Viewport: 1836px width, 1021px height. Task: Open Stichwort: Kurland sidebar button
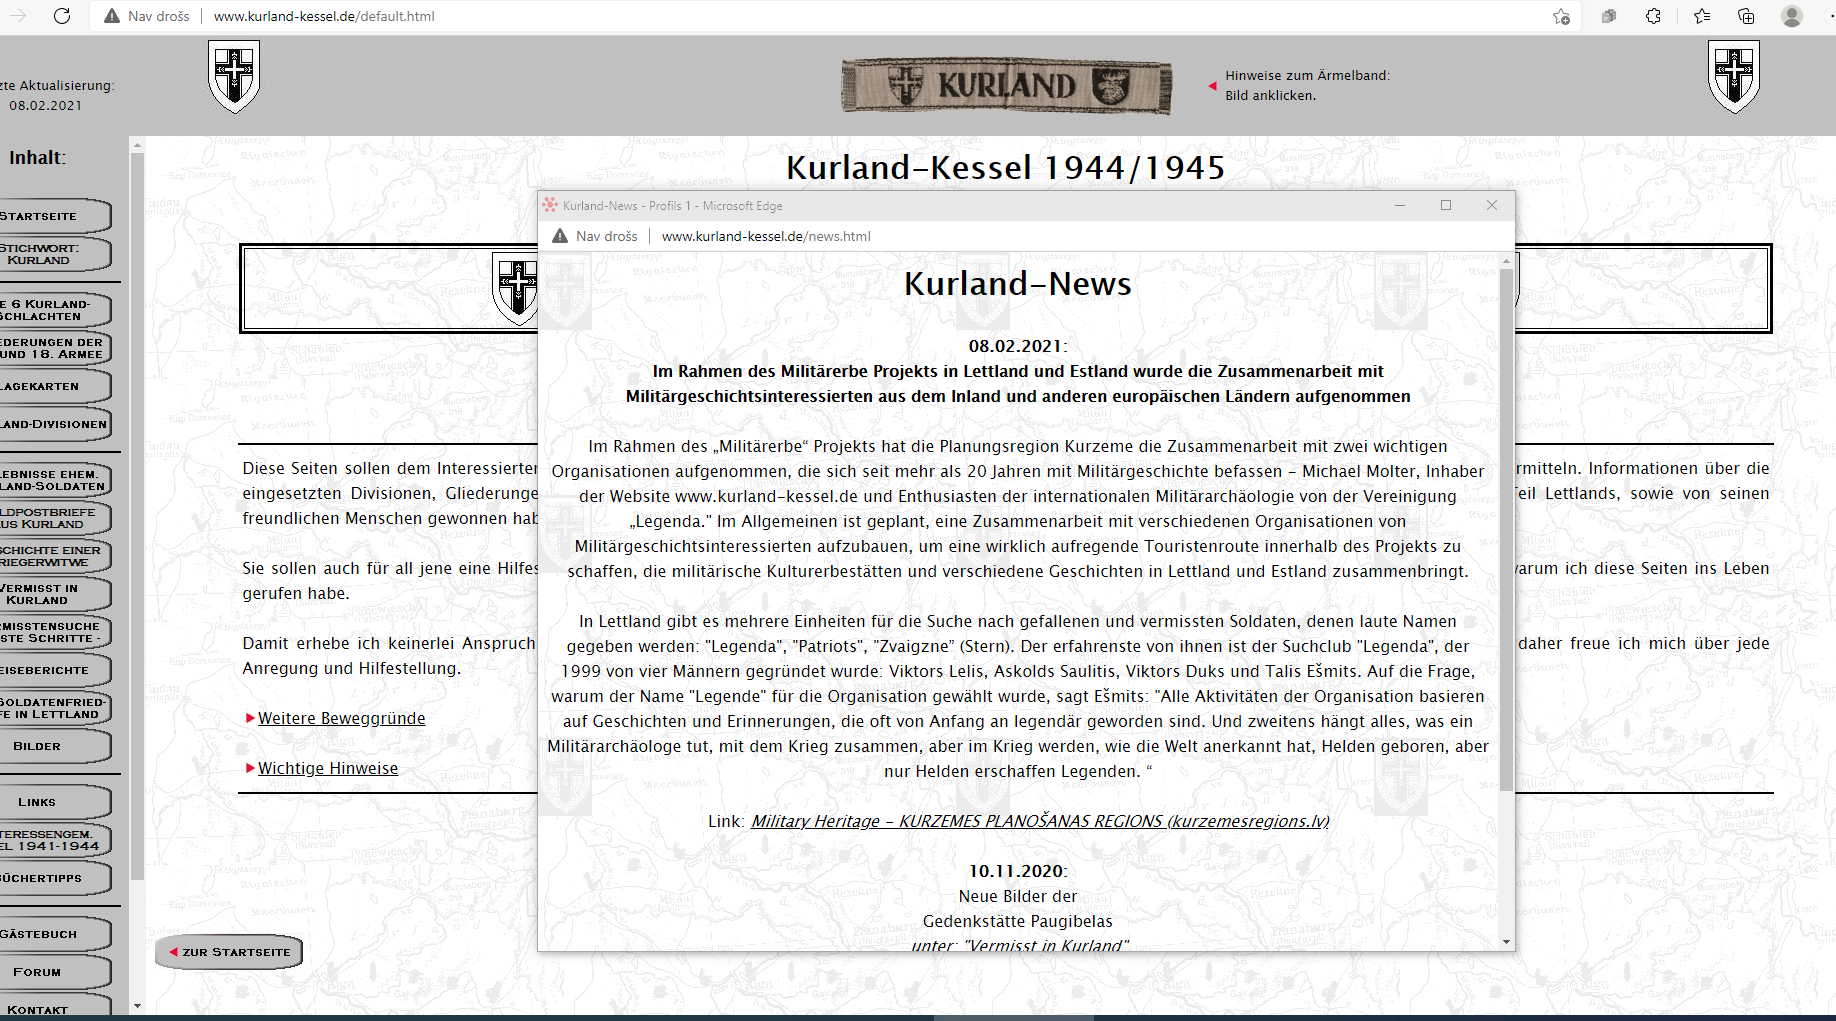(x=54, y=254)
